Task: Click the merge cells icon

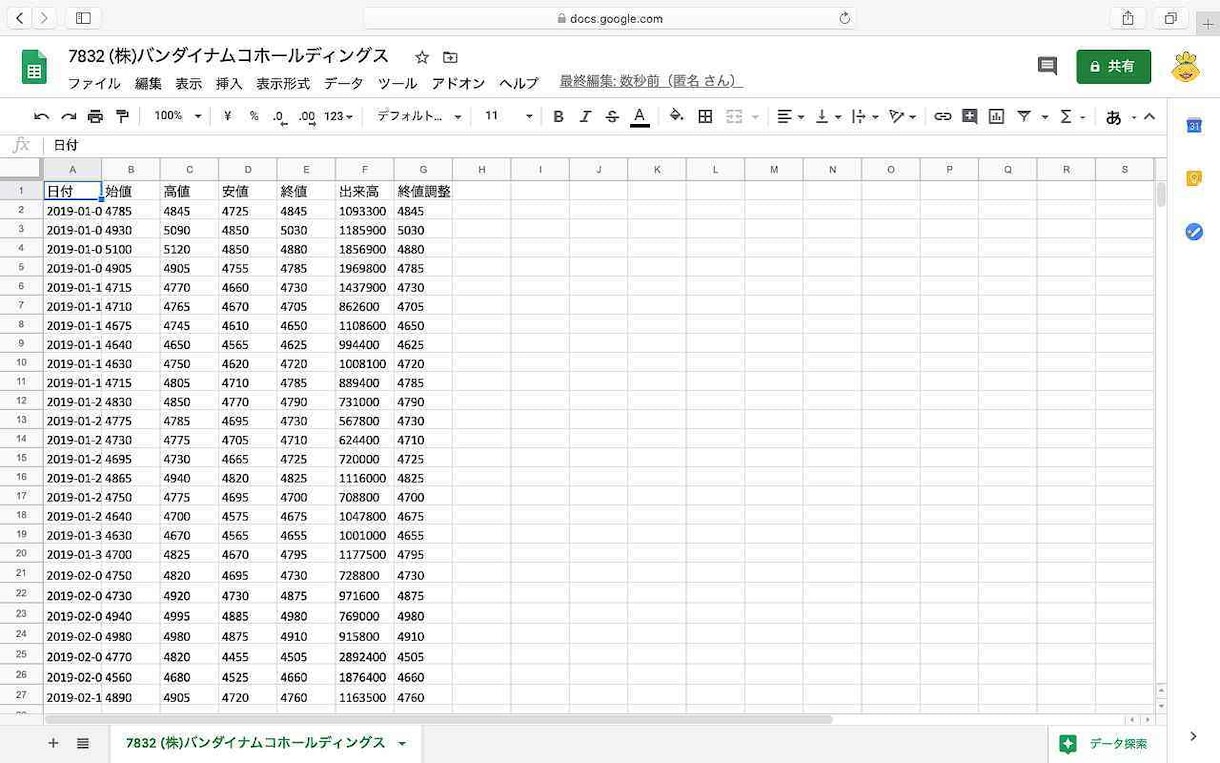Action: [734, 117]
